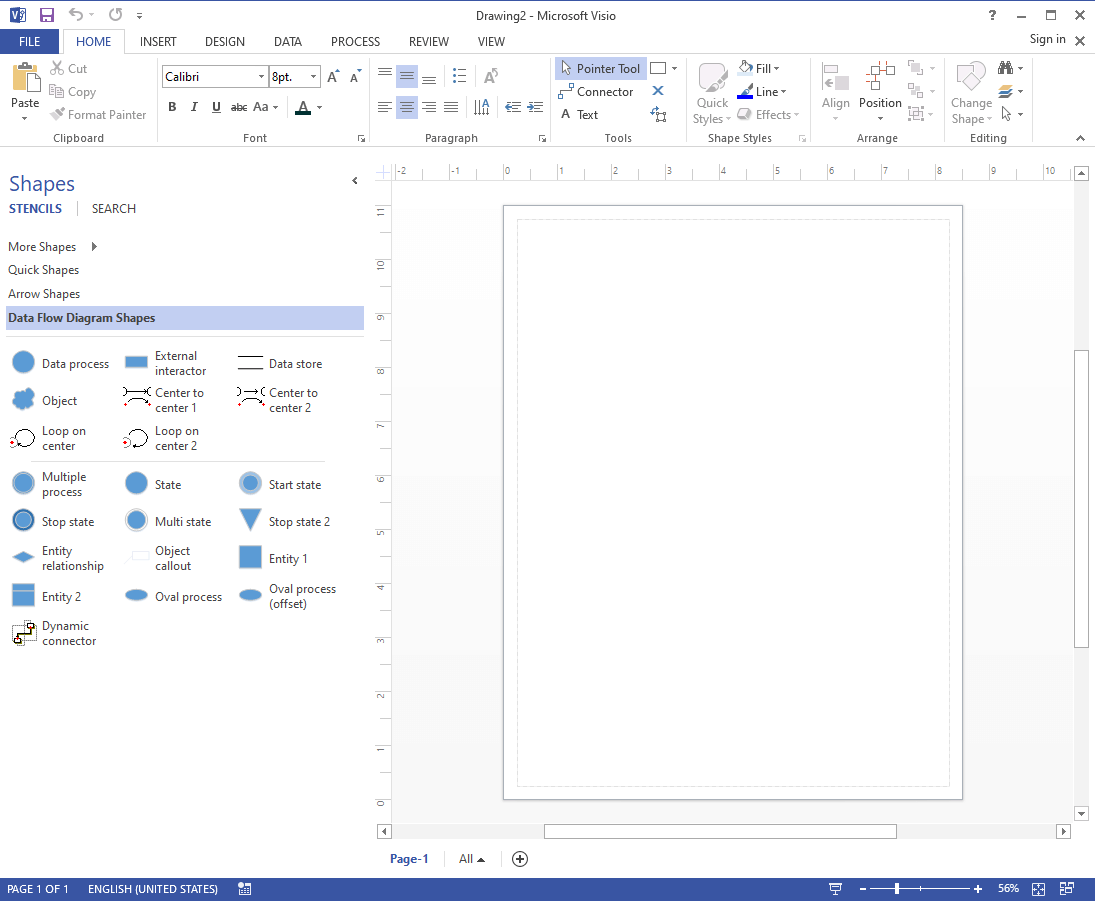This screenshot has height=901, width=1095.
Task: Switch to the INSERT ribbon tab
Action: click(x=158, y=41)
